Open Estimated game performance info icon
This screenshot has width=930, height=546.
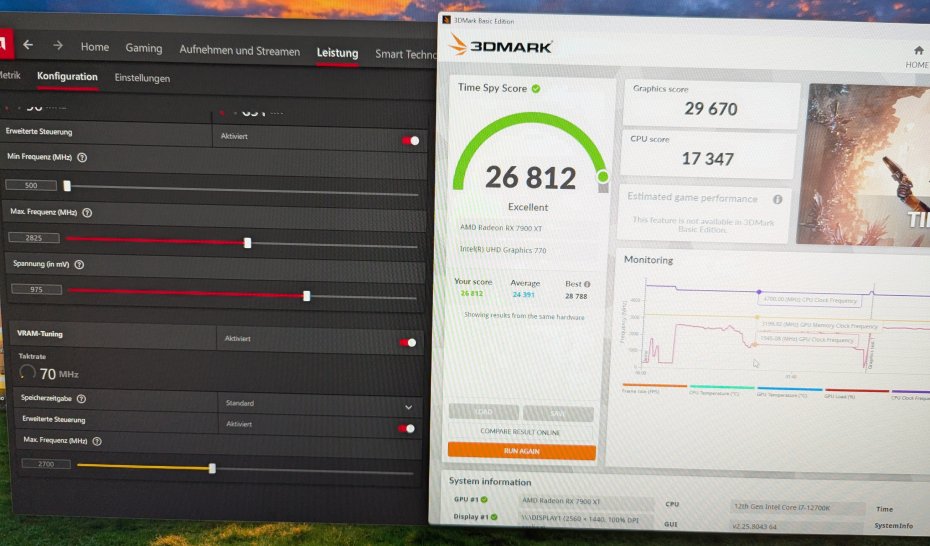pos(778,199)
